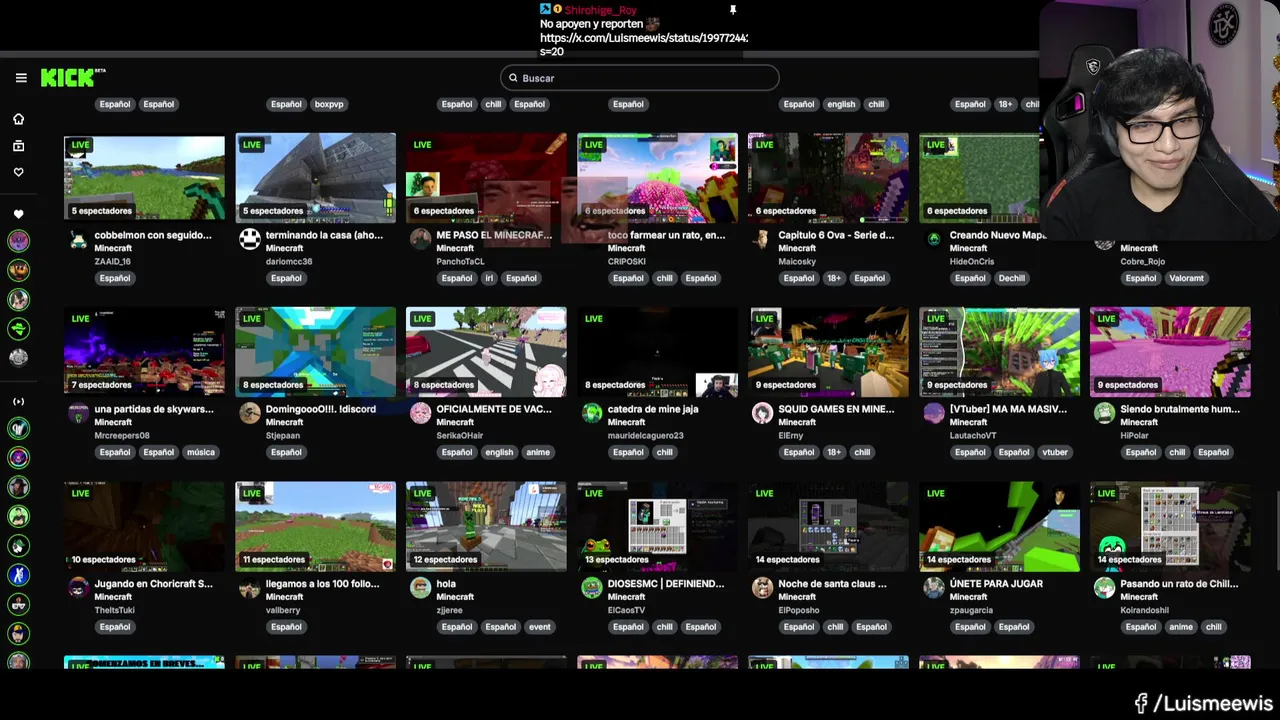Click Minecraft category under CRIPOSKI stream
Screen dimensions: 1280x720
627,248
